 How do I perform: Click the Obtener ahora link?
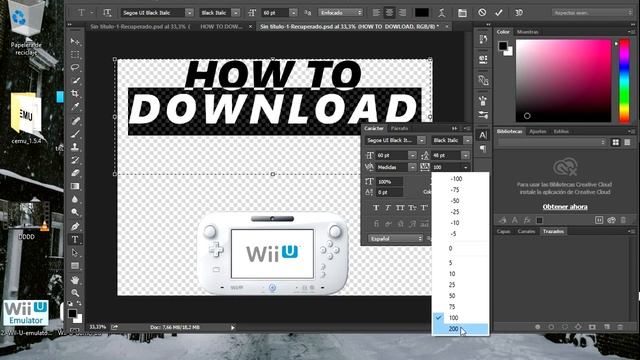(565, 207)
